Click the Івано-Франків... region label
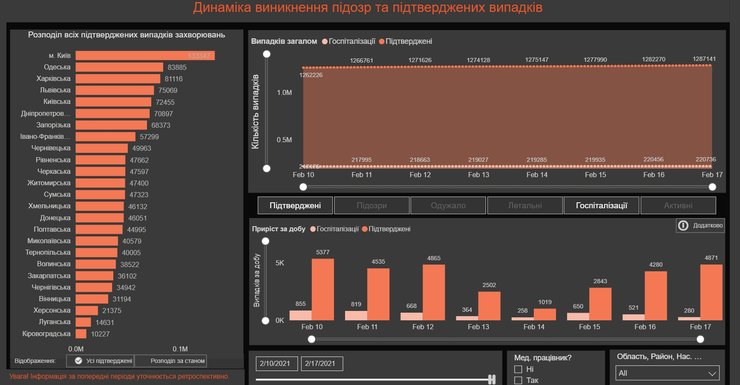This screenshot has height=385, width=740. tap(45, 137)
